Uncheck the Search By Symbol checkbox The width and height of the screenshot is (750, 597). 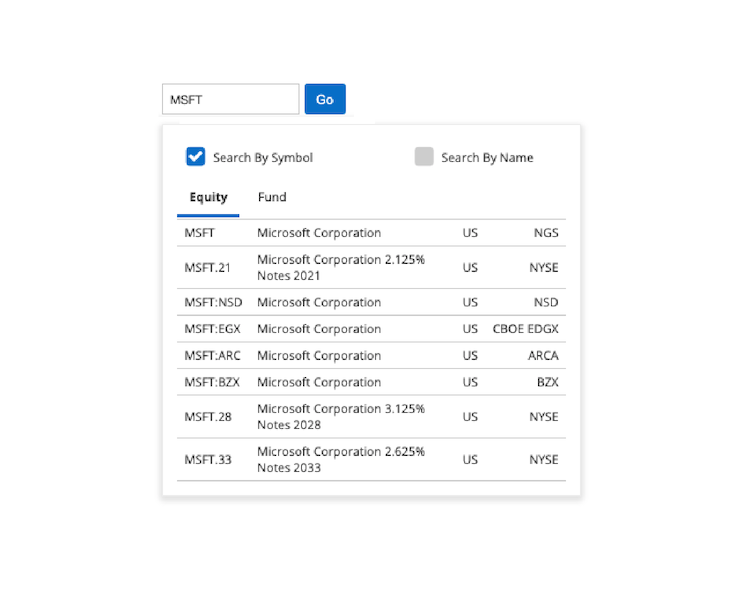[x=196, y=157]
